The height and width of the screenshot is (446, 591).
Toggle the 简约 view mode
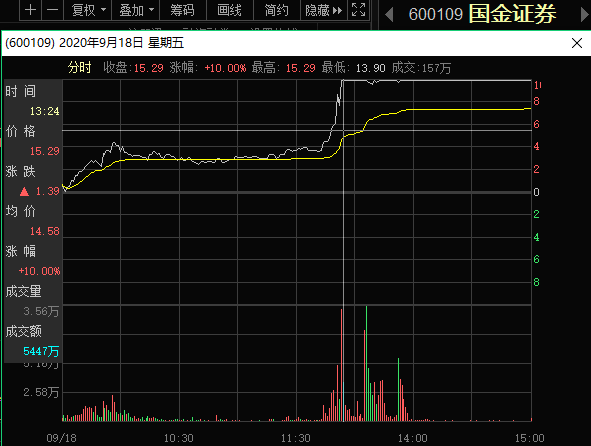[x=277, y=10]
